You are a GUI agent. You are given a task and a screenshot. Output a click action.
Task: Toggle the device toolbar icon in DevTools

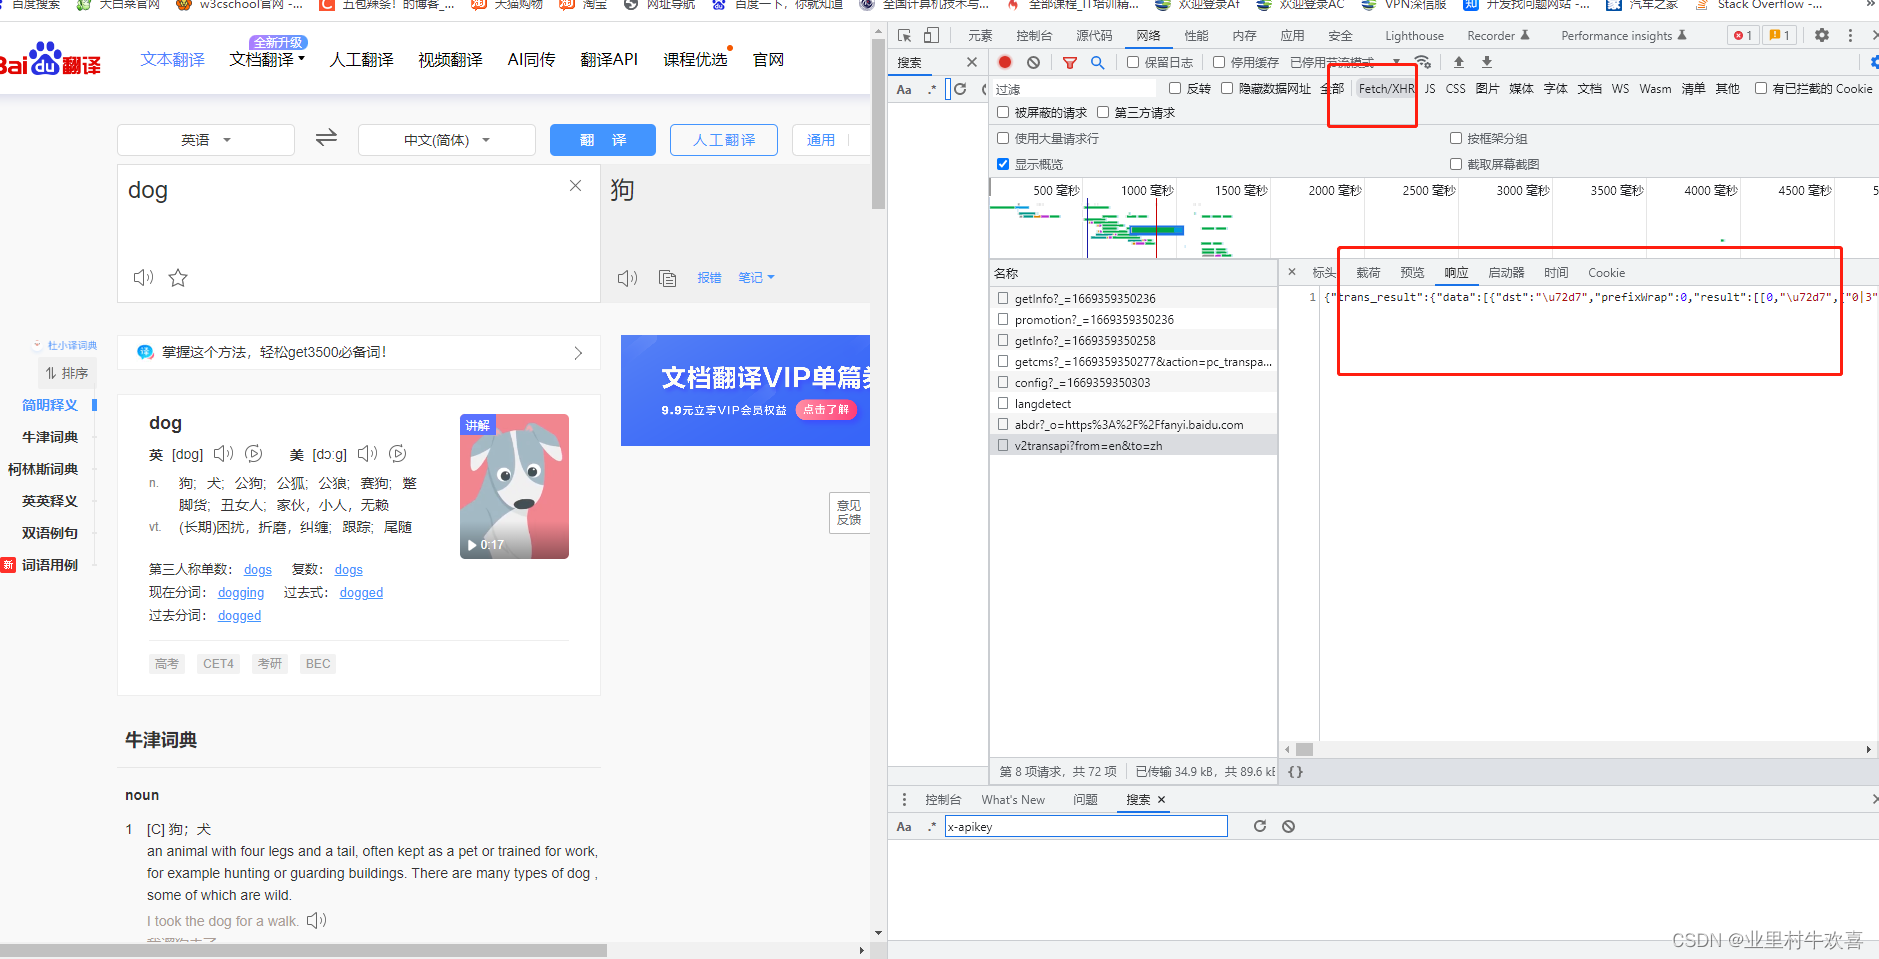pos(931,36)
